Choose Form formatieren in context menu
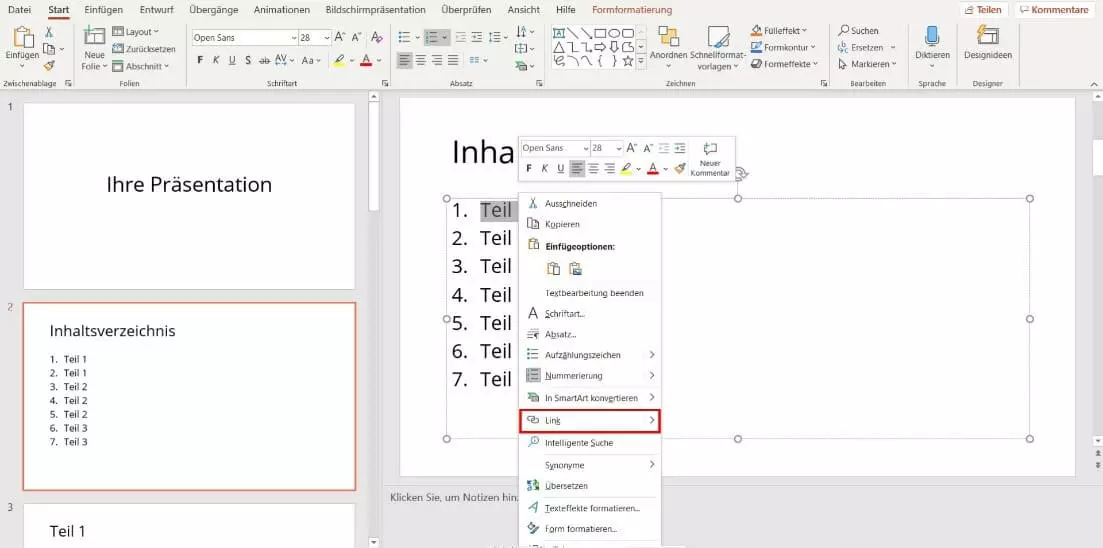The width and height of the screenshot is (1103, 548). point(589,528)
